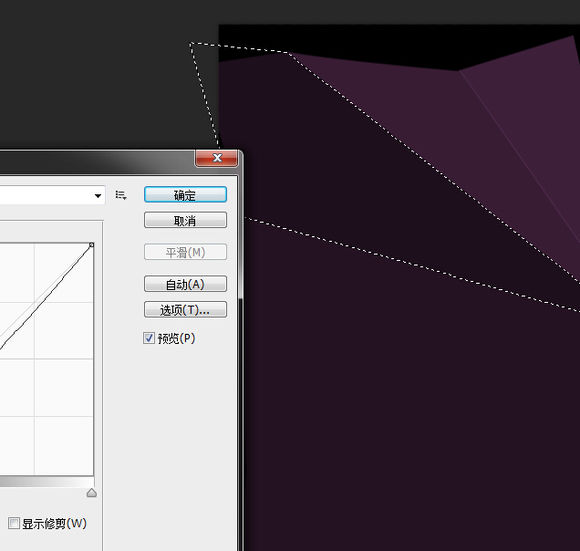Click the Curves dialog title bar
This screenshot has width=580, height=551.
(x=96, y=161)
